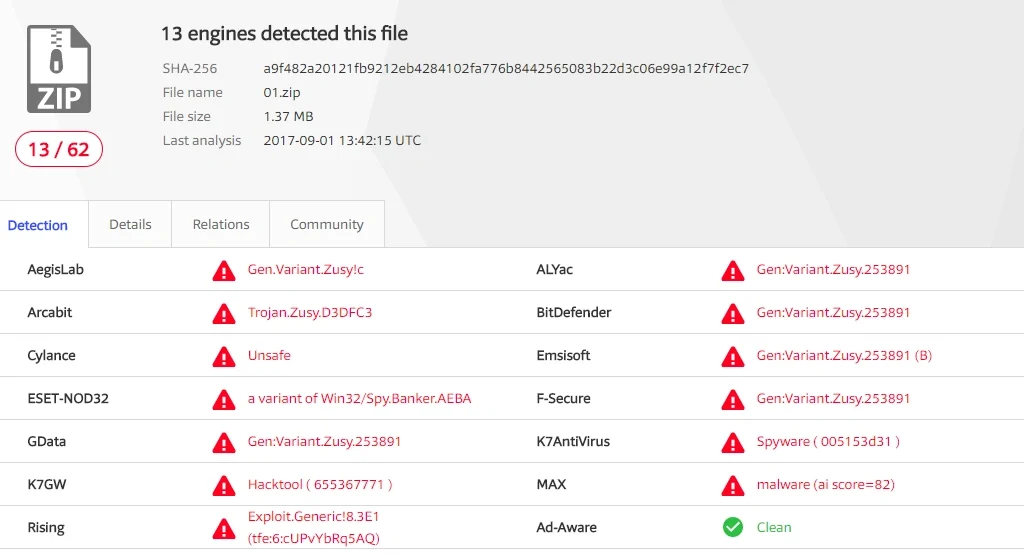This screenshot has width=1024, height=555.
Task: Click the ZIP file type icon
Action: pos(59,69)
